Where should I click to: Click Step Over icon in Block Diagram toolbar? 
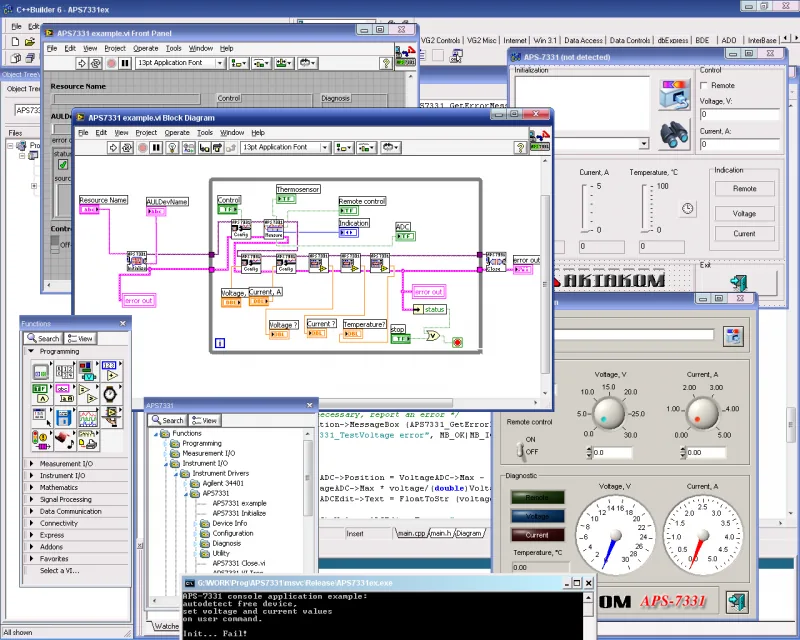[x=217, y=147]
